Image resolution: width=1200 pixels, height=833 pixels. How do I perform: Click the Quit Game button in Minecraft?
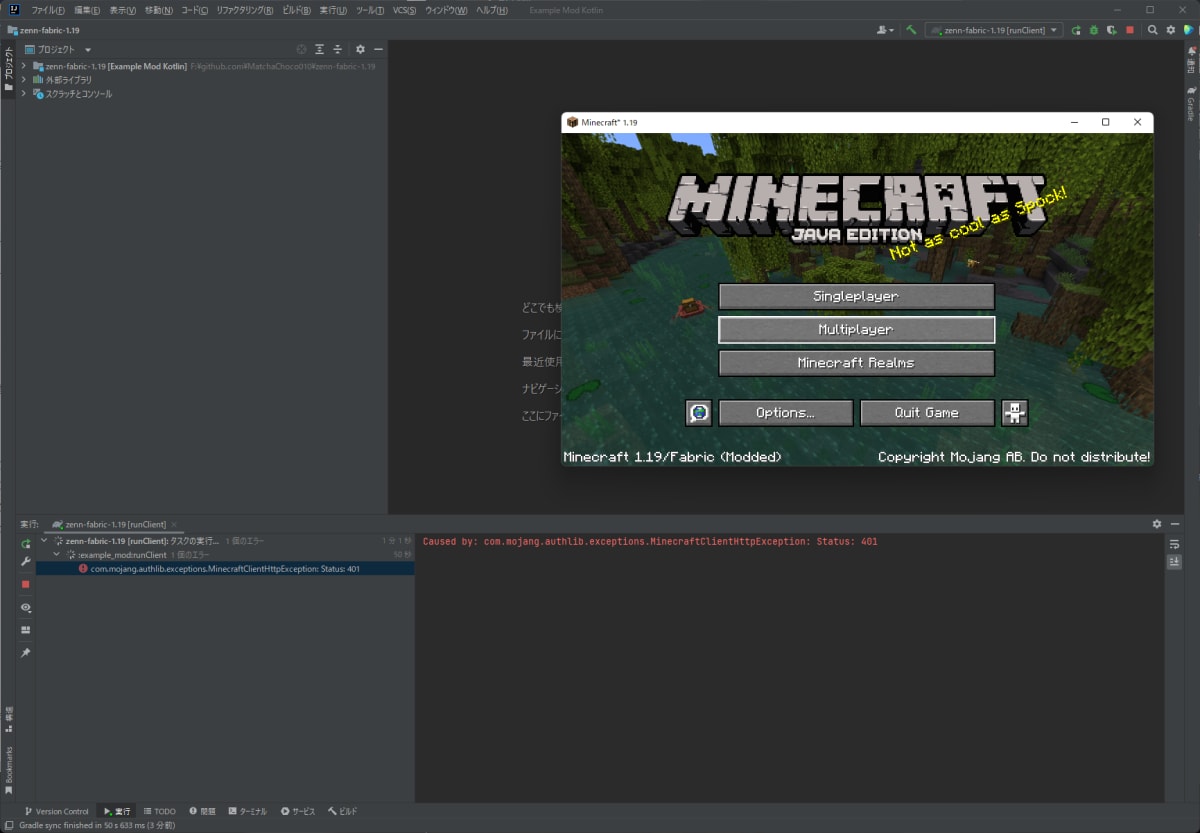click(x=927, y=412)
